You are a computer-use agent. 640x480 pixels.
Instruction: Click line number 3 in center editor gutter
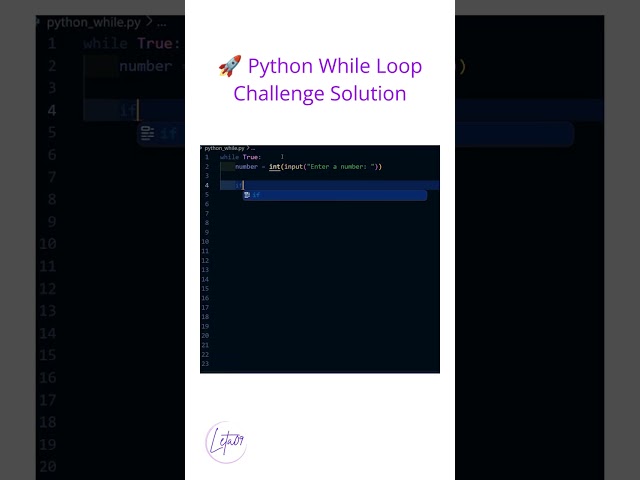[207, 176]
